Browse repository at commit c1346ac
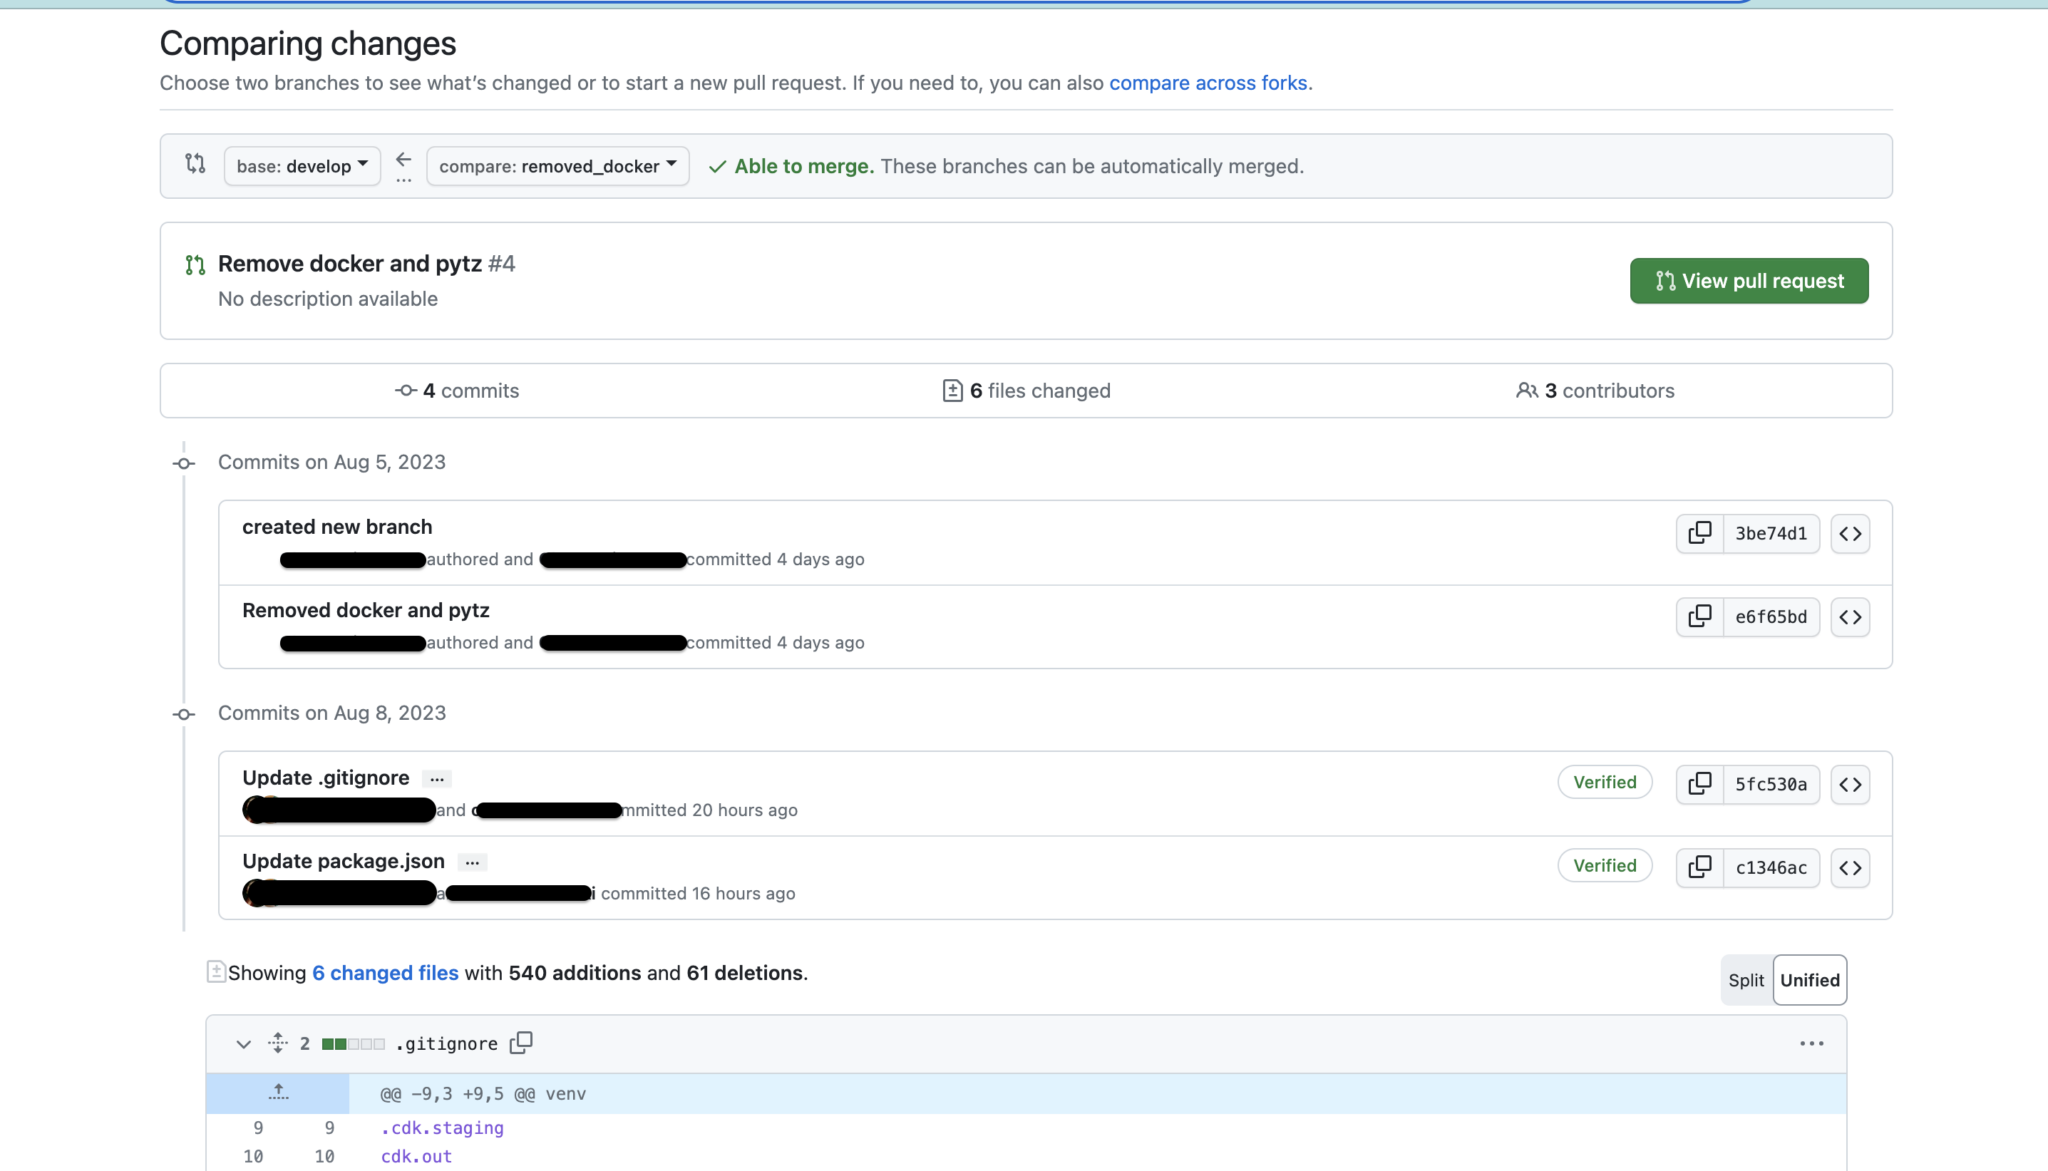Image resolution: width=2048 pixels, height=1171 pixels. click(x=1850, y=867)
